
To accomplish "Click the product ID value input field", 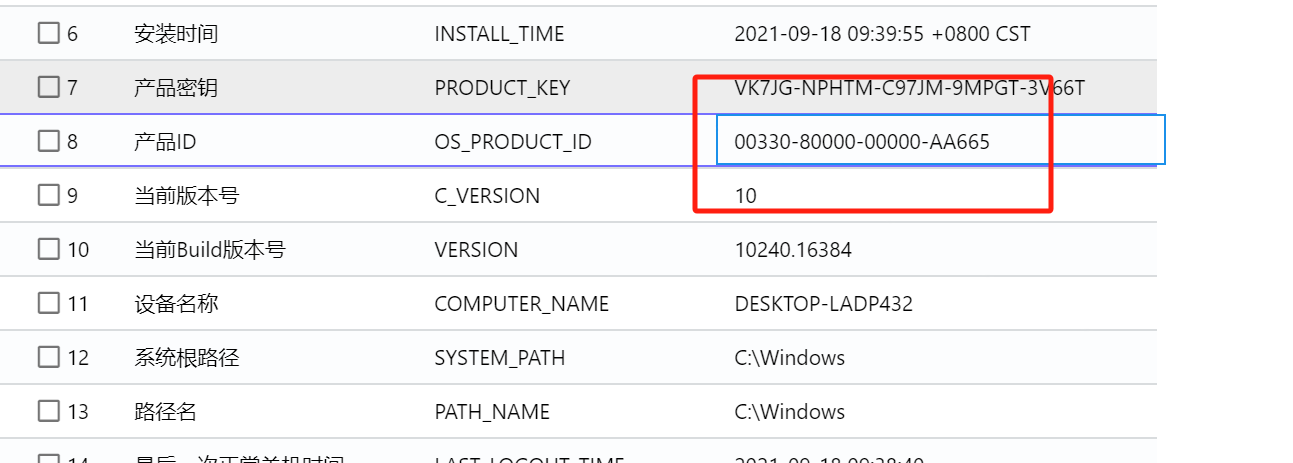I will (x=940, y=142).
